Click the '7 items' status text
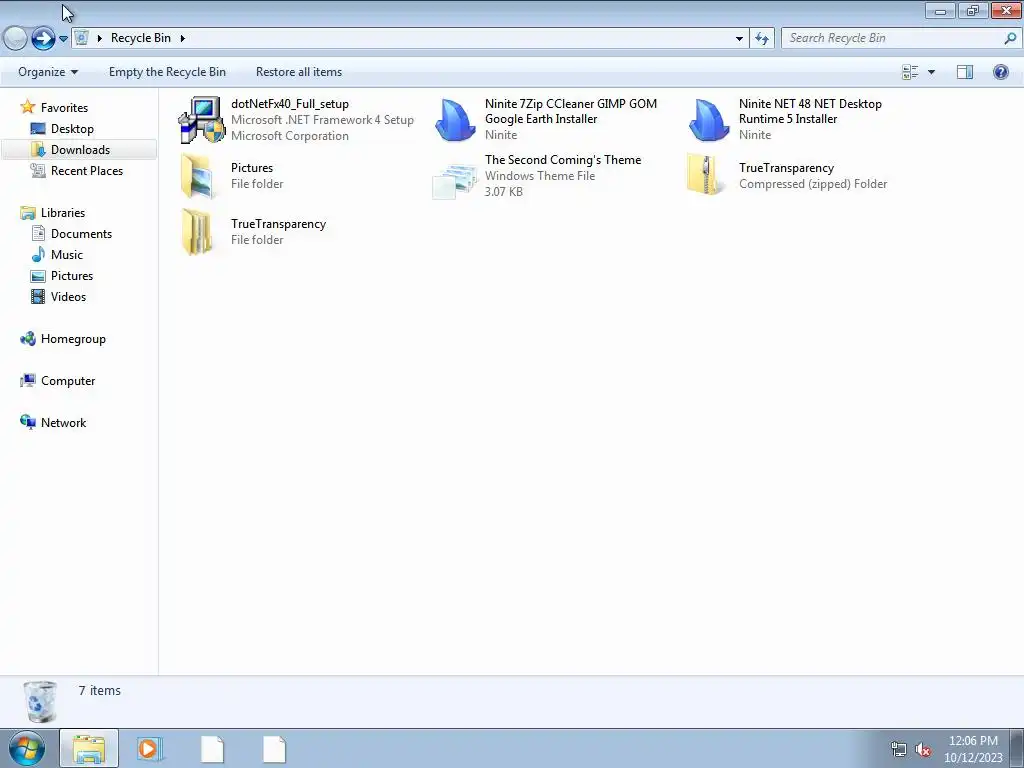This screenshot has width=1024, height=768. tap(100, 690)
